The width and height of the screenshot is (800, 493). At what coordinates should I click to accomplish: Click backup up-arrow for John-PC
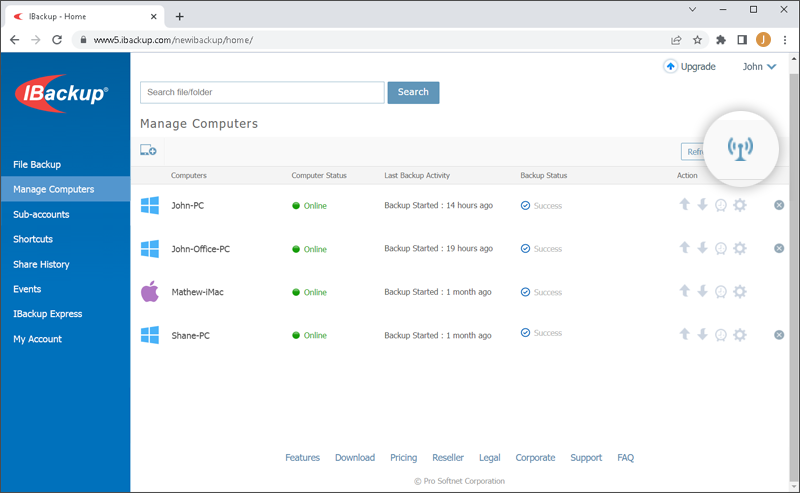685,205
